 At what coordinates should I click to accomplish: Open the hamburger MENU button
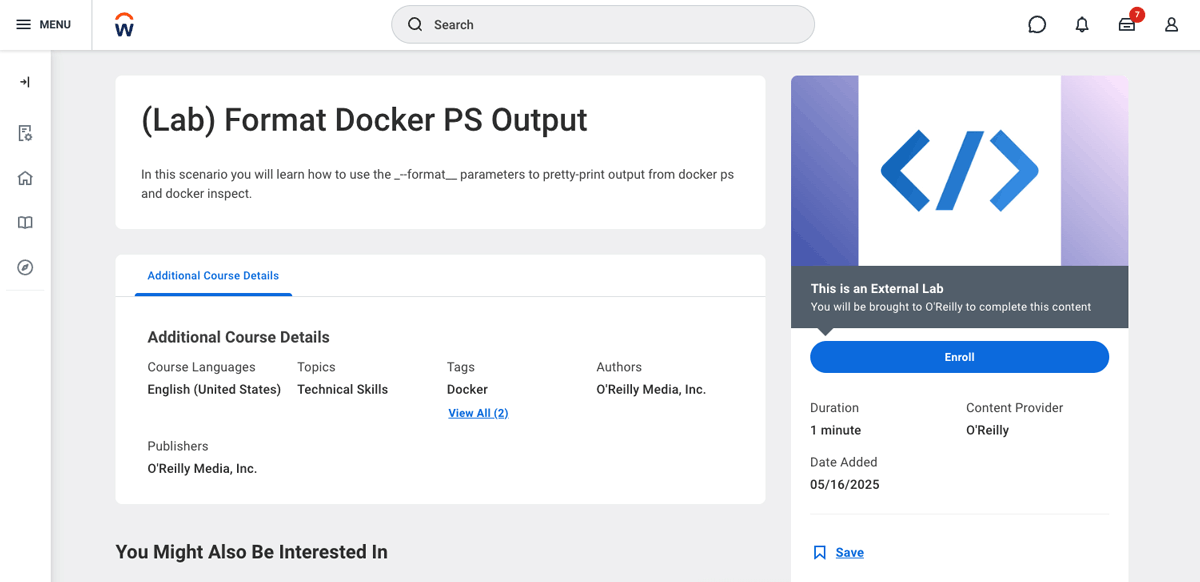pyautogui.click(x=43, y=24)
